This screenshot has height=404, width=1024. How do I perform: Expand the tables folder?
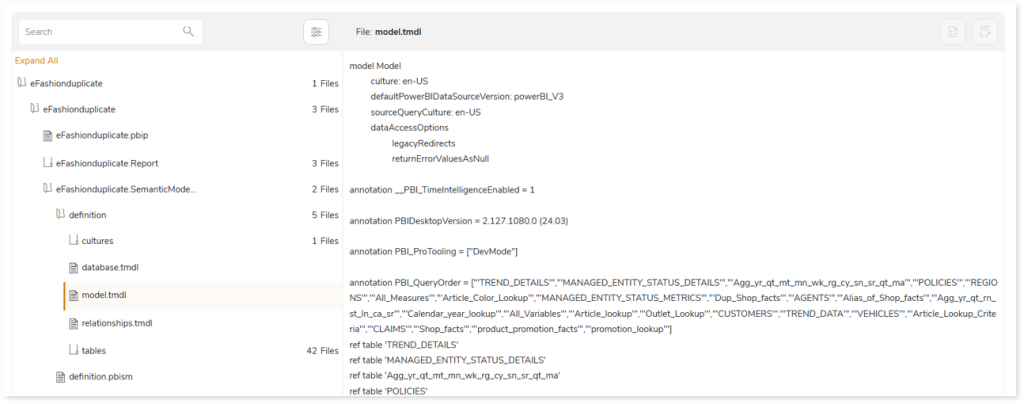pos(72,350)
